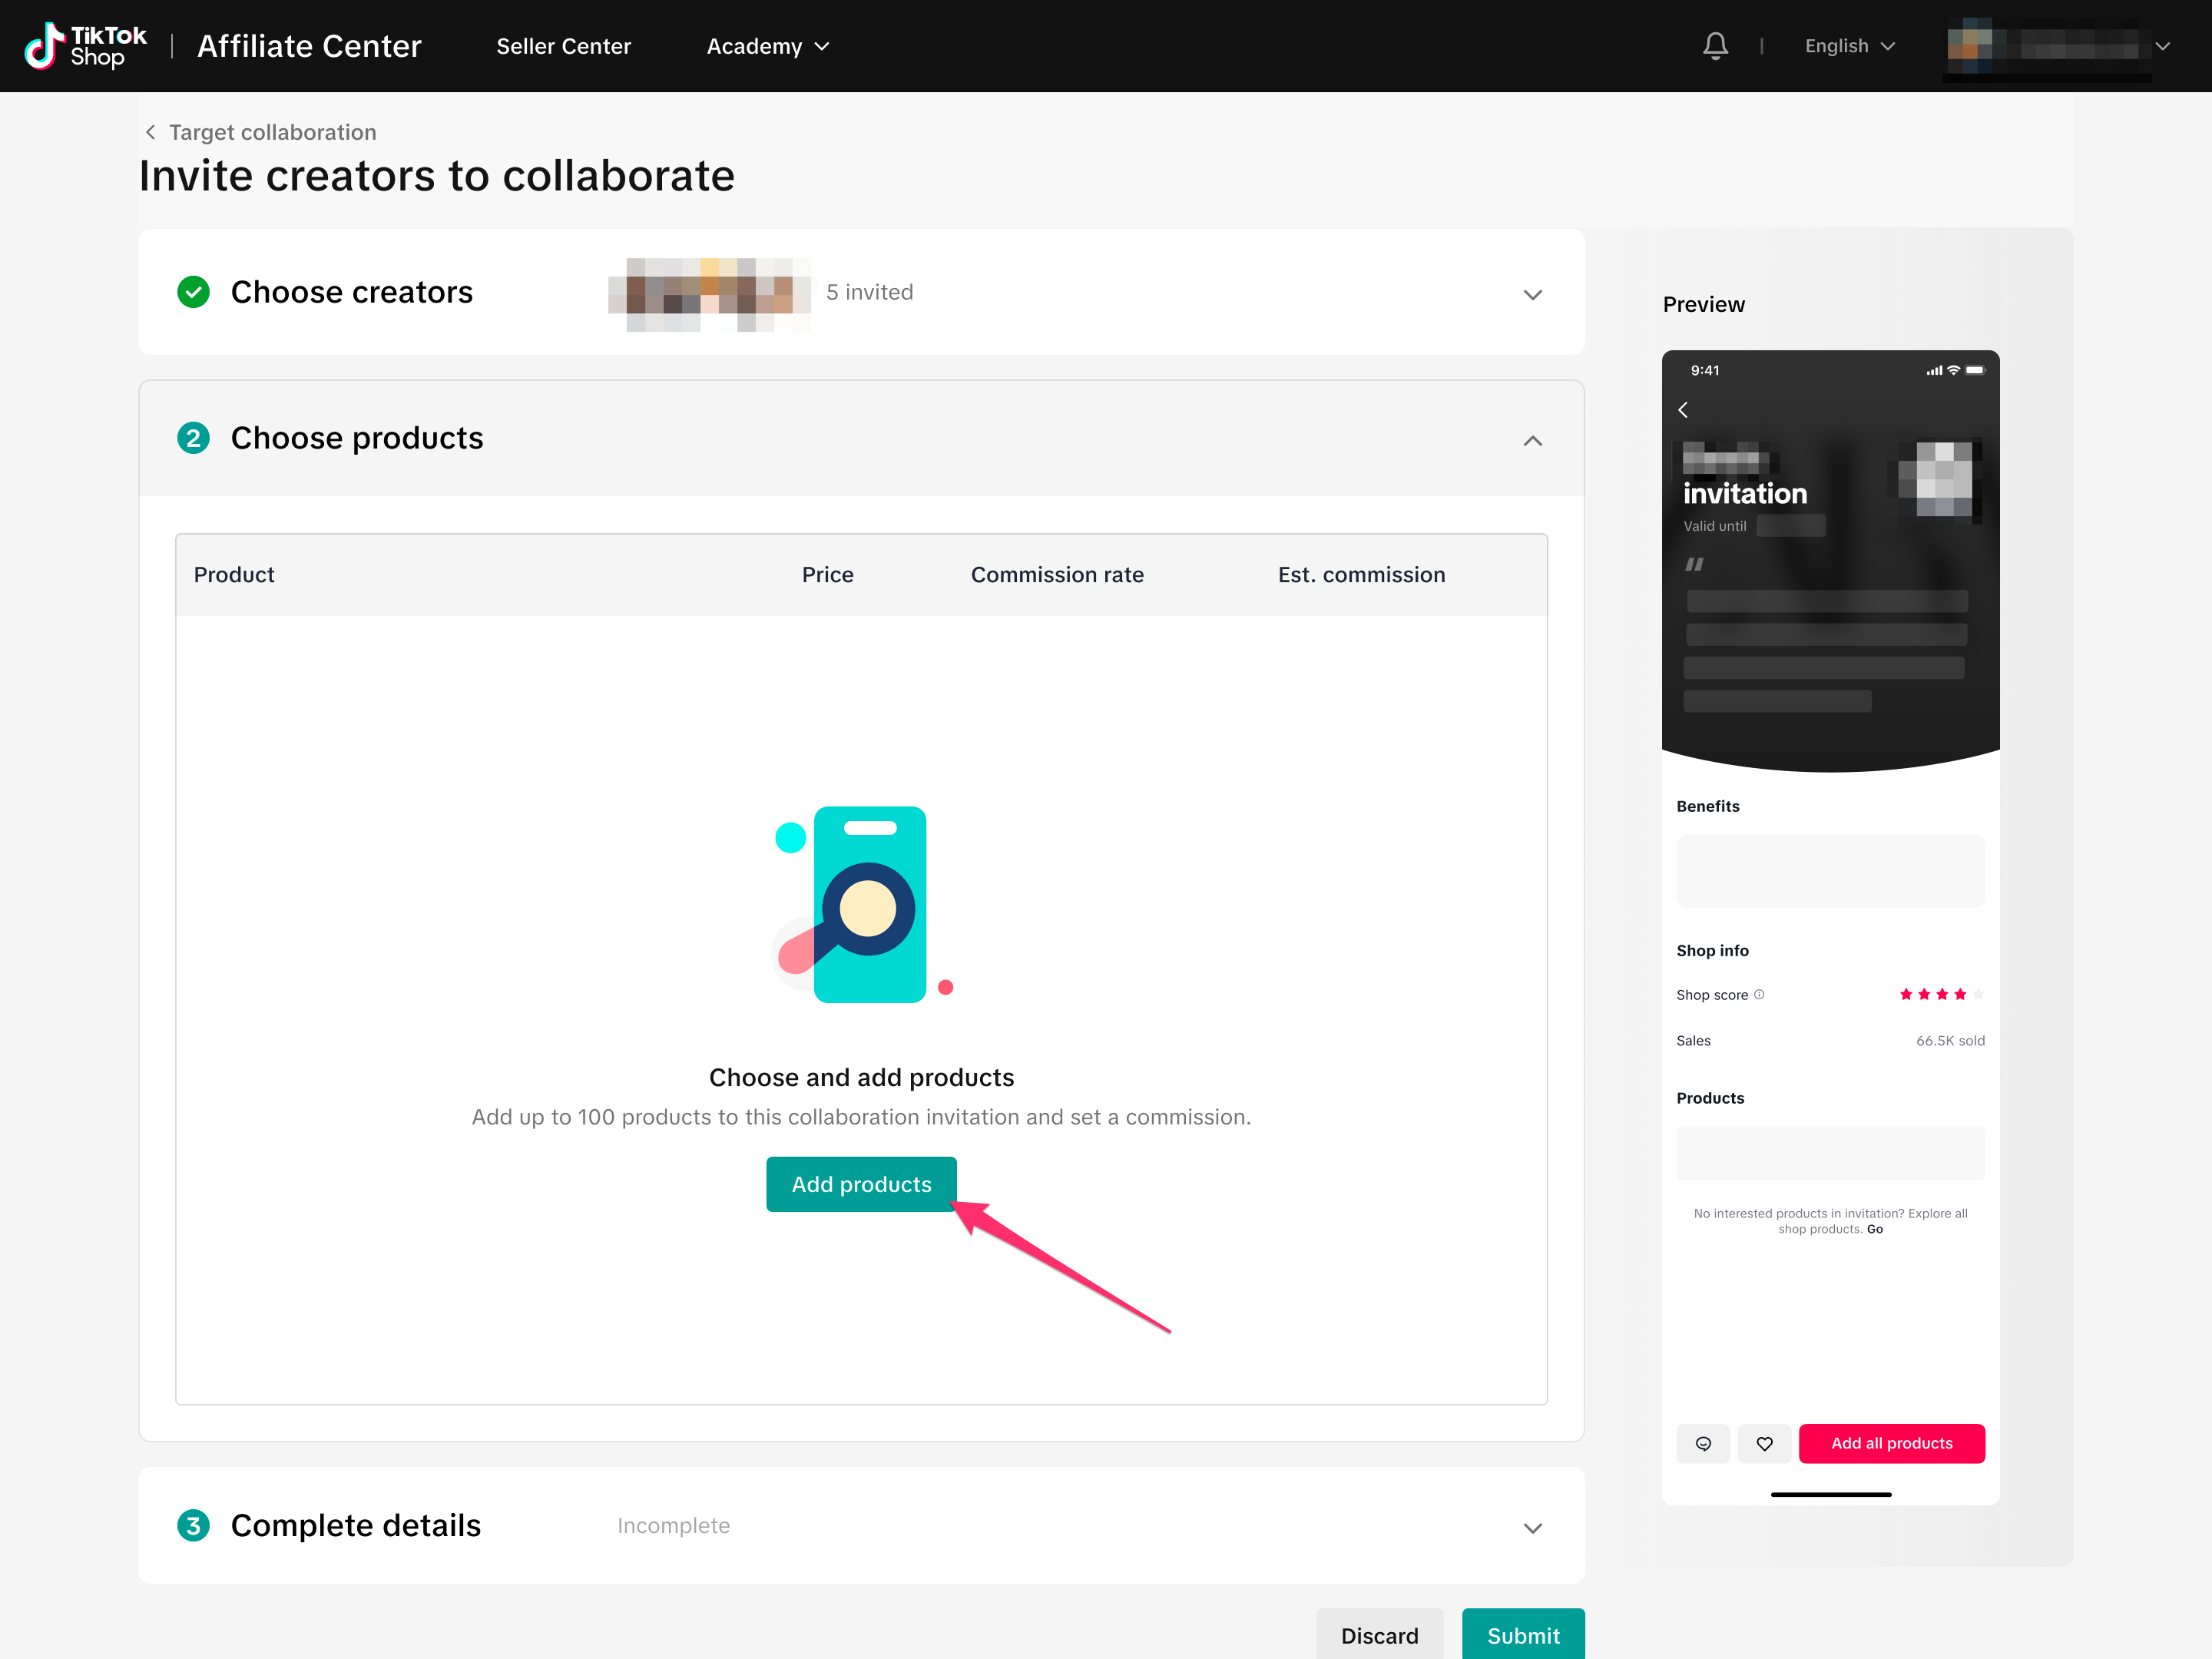Click the step 3 number badge
Image resolution: width=2212 pixels, height=1659 pixels.
tap(193, 1525)
